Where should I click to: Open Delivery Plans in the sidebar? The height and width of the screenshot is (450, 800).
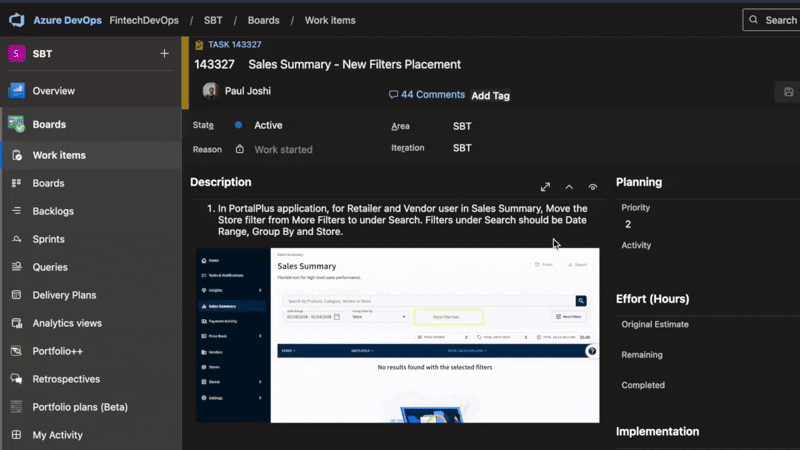pyautogui.click(x=64, y=295)
